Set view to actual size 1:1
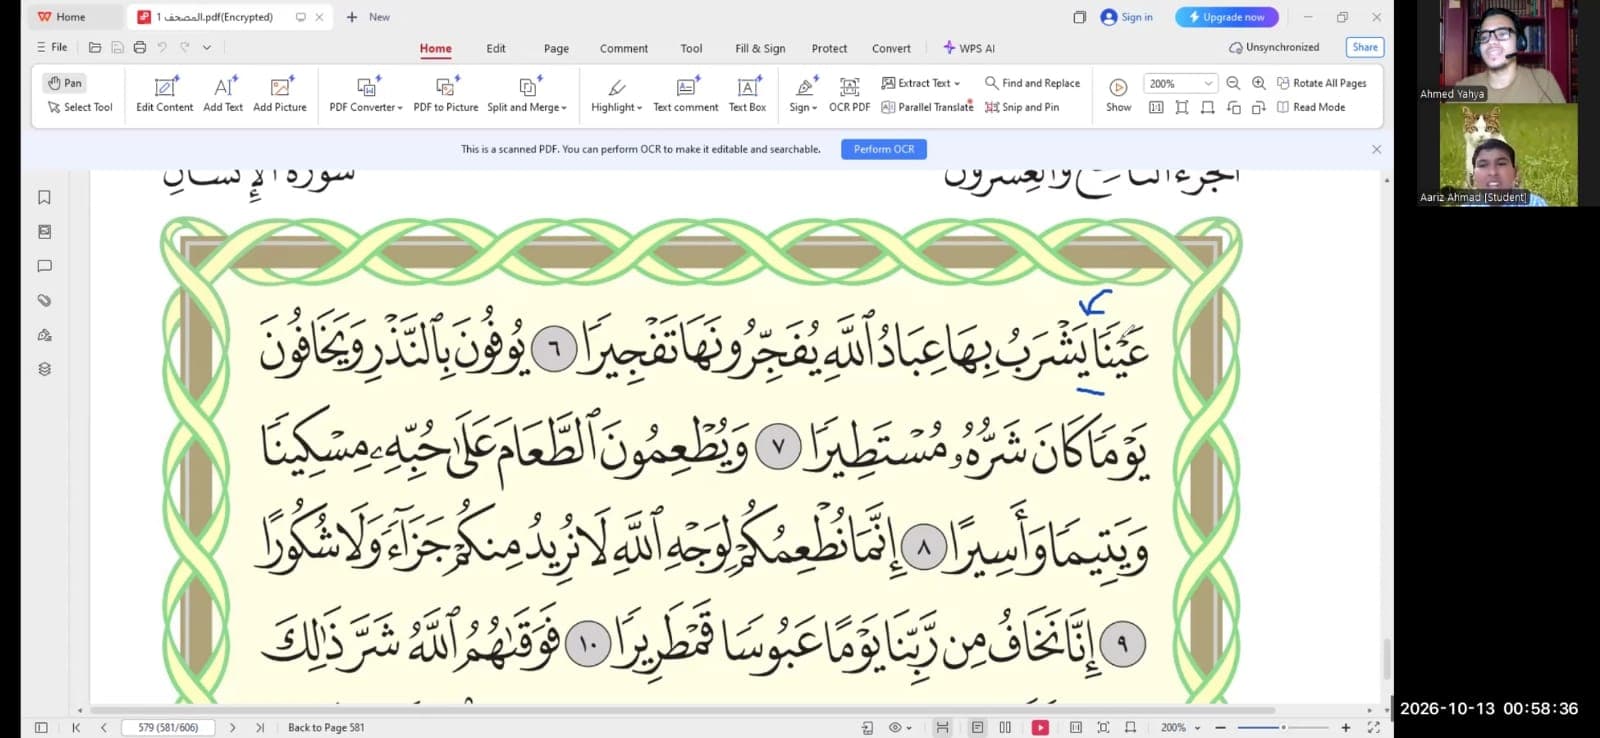Screen dimensions: 1600x738 pyautogui.click(x=1156, y=107)
